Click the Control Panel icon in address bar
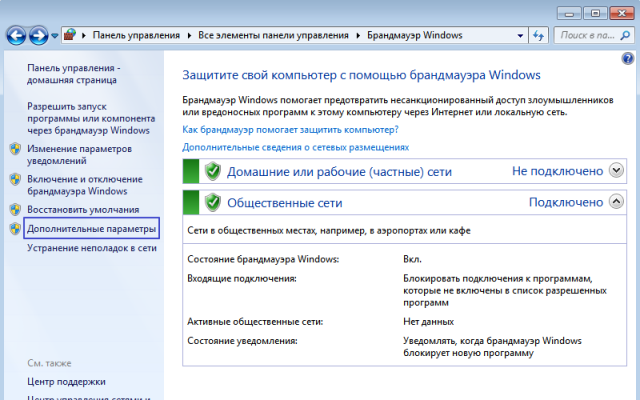 [70, 35]
